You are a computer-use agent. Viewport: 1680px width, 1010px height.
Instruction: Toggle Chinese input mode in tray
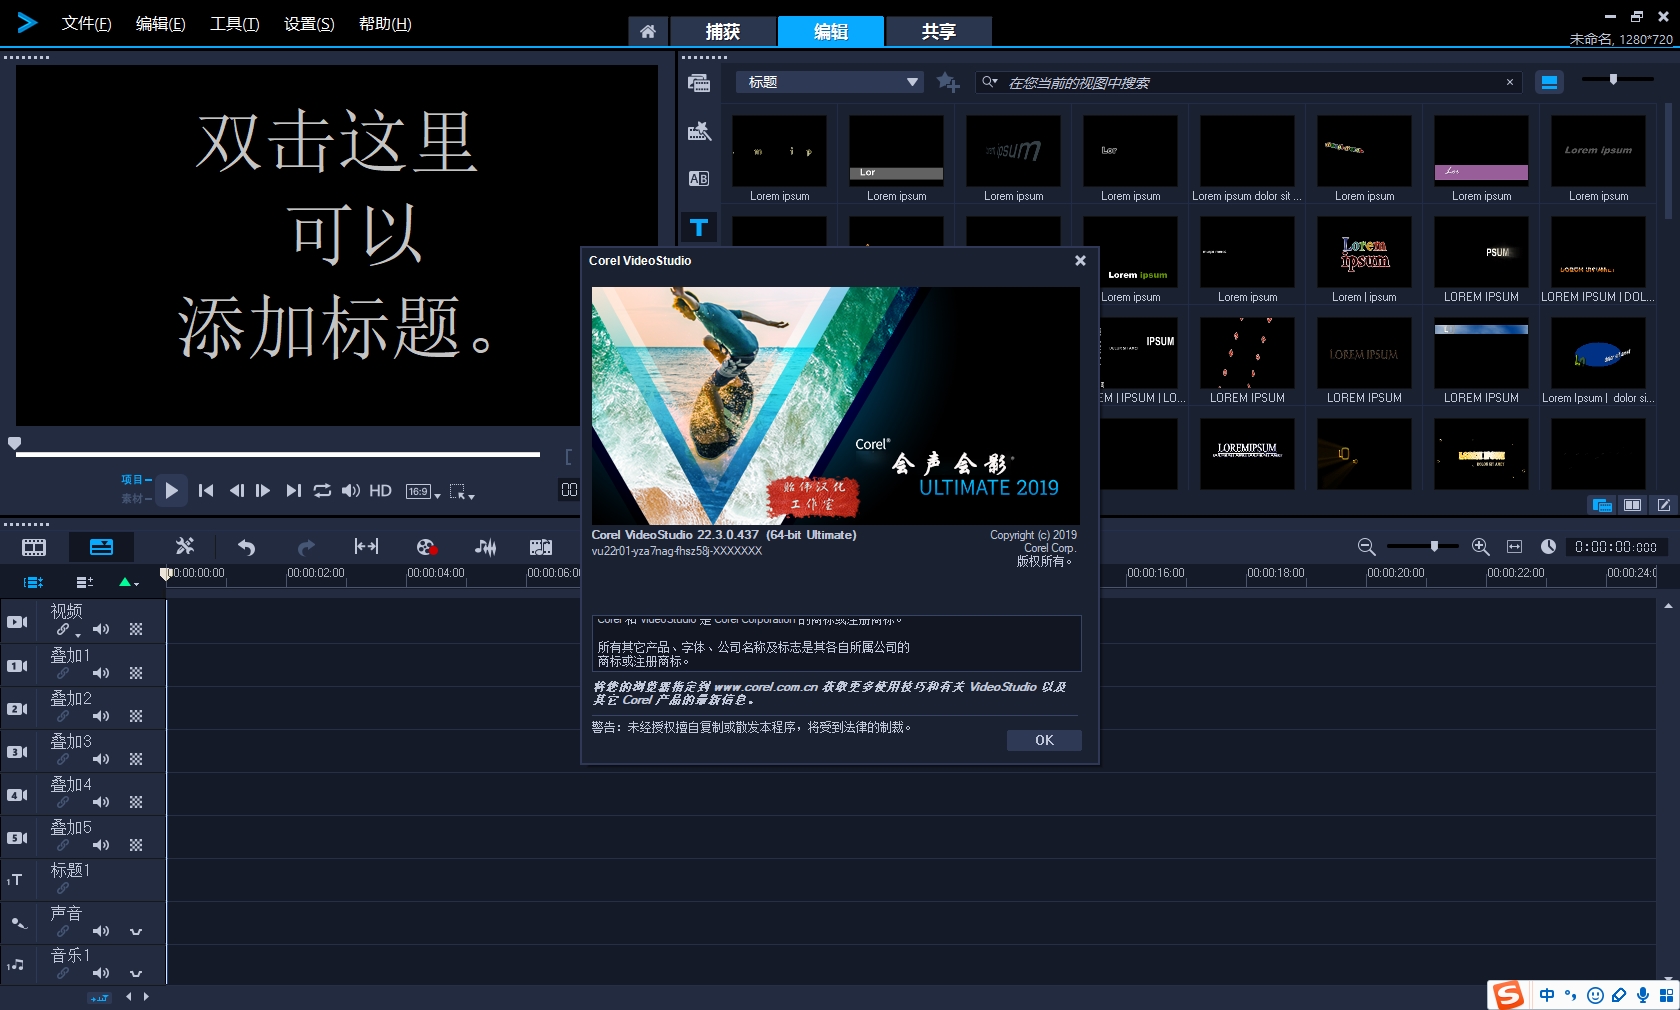pos(1547,995)
